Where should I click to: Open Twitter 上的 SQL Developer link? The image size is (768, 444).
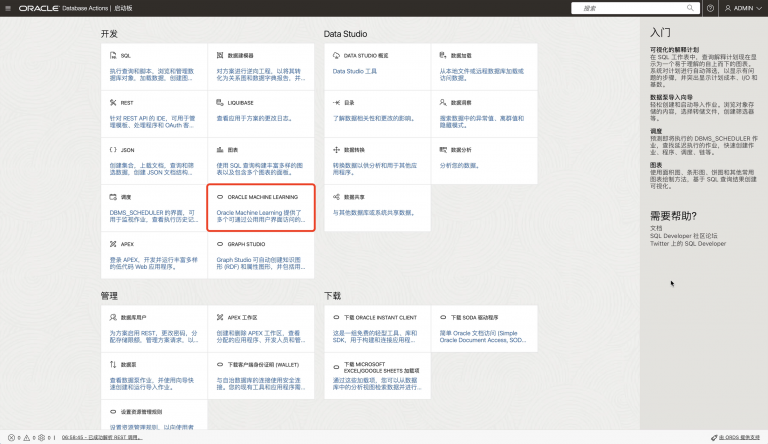tap(688, 244)
